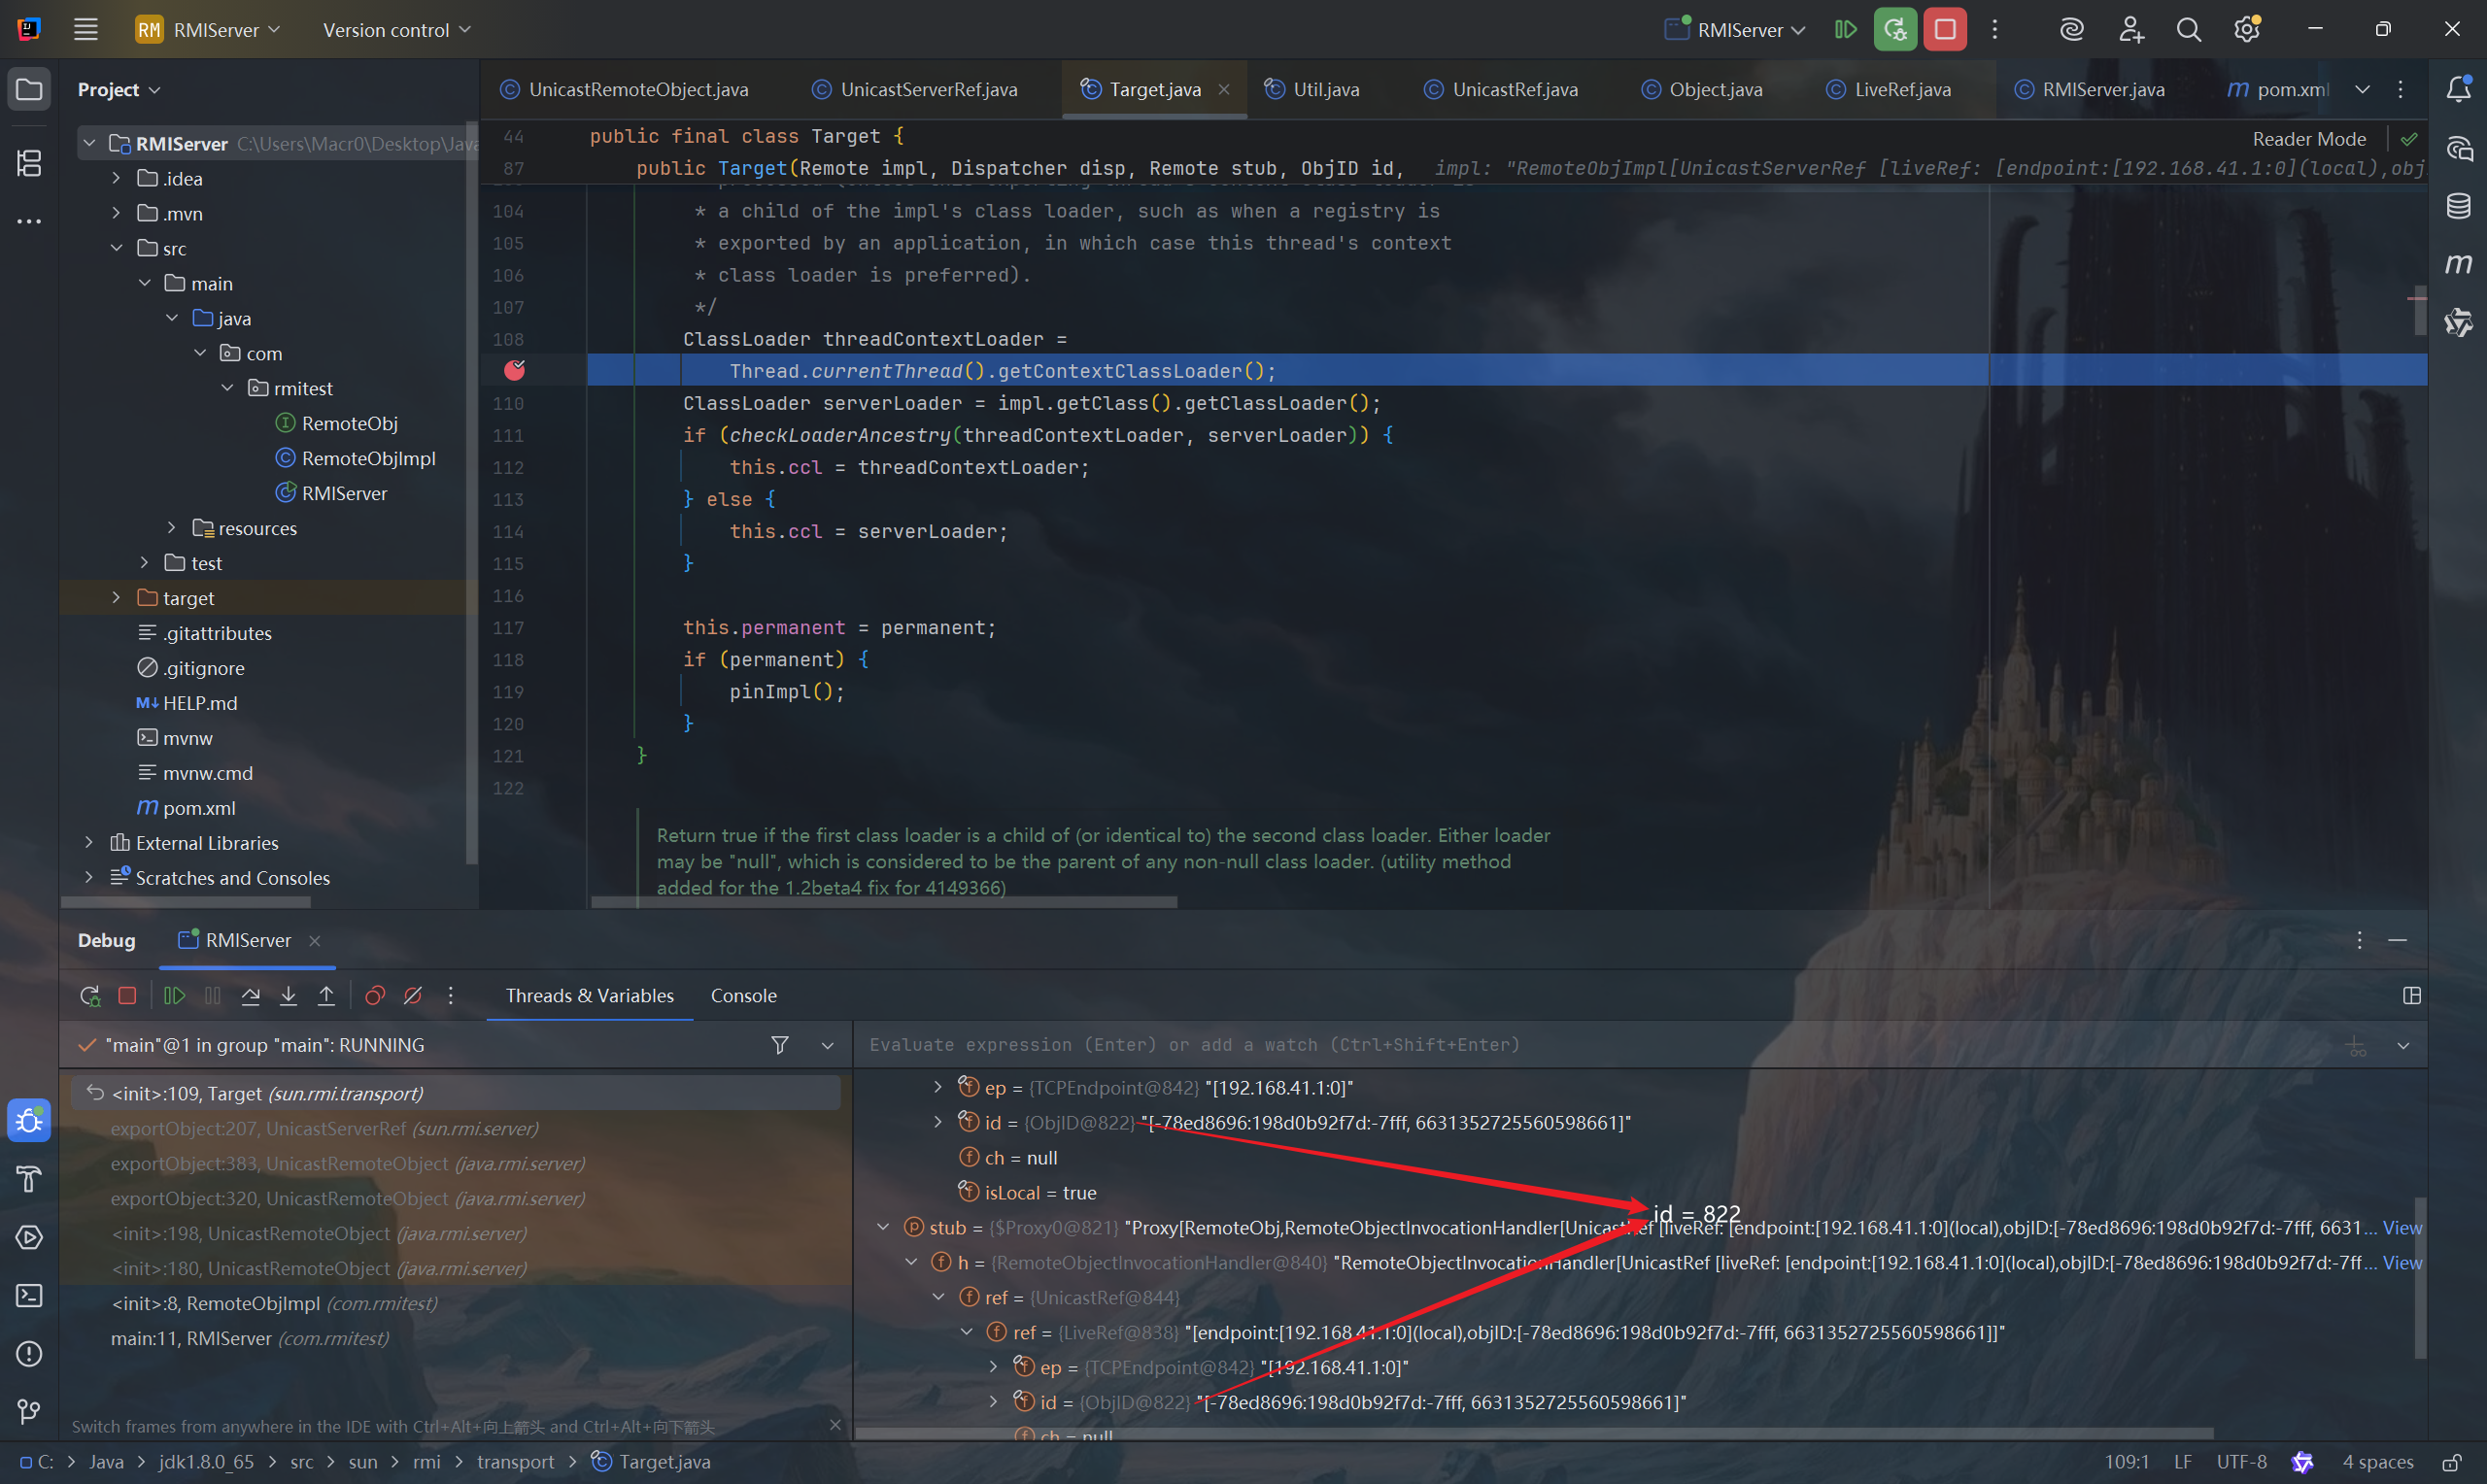Toggle Reader Mode
This screenshot has height=1484, width=2487.
pyautogui.click(x=2309, y=139)
